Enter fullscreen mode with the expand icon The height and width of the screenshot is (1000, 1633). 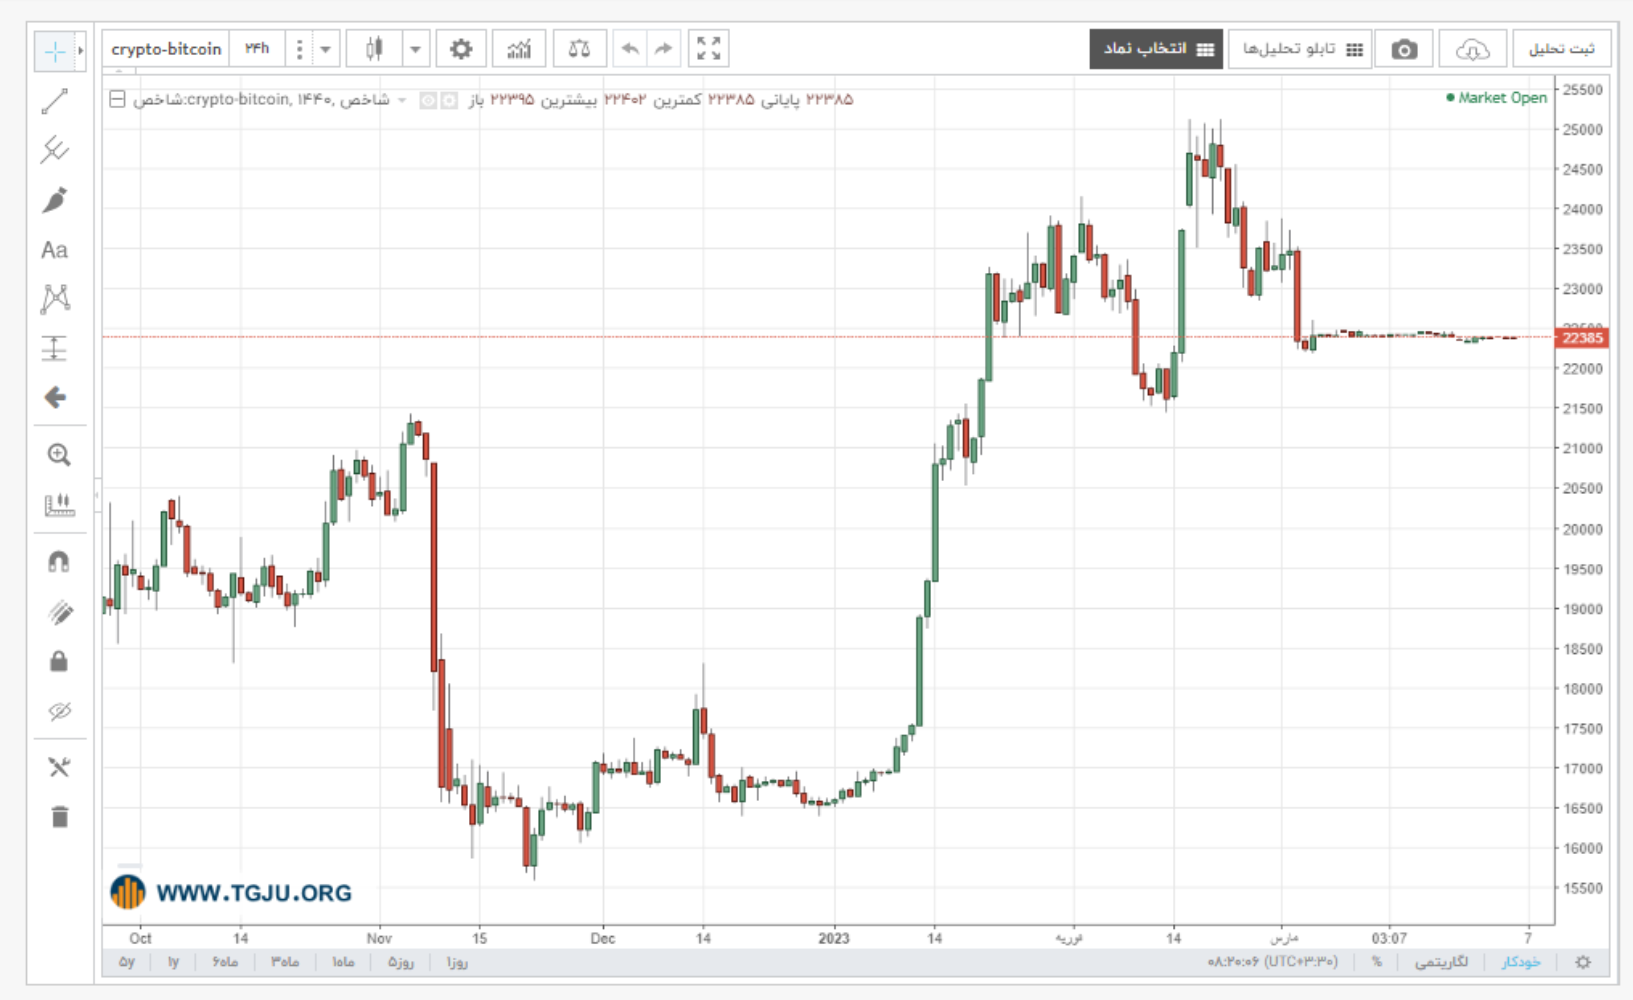pyautogui.click(x=709, y=48)
